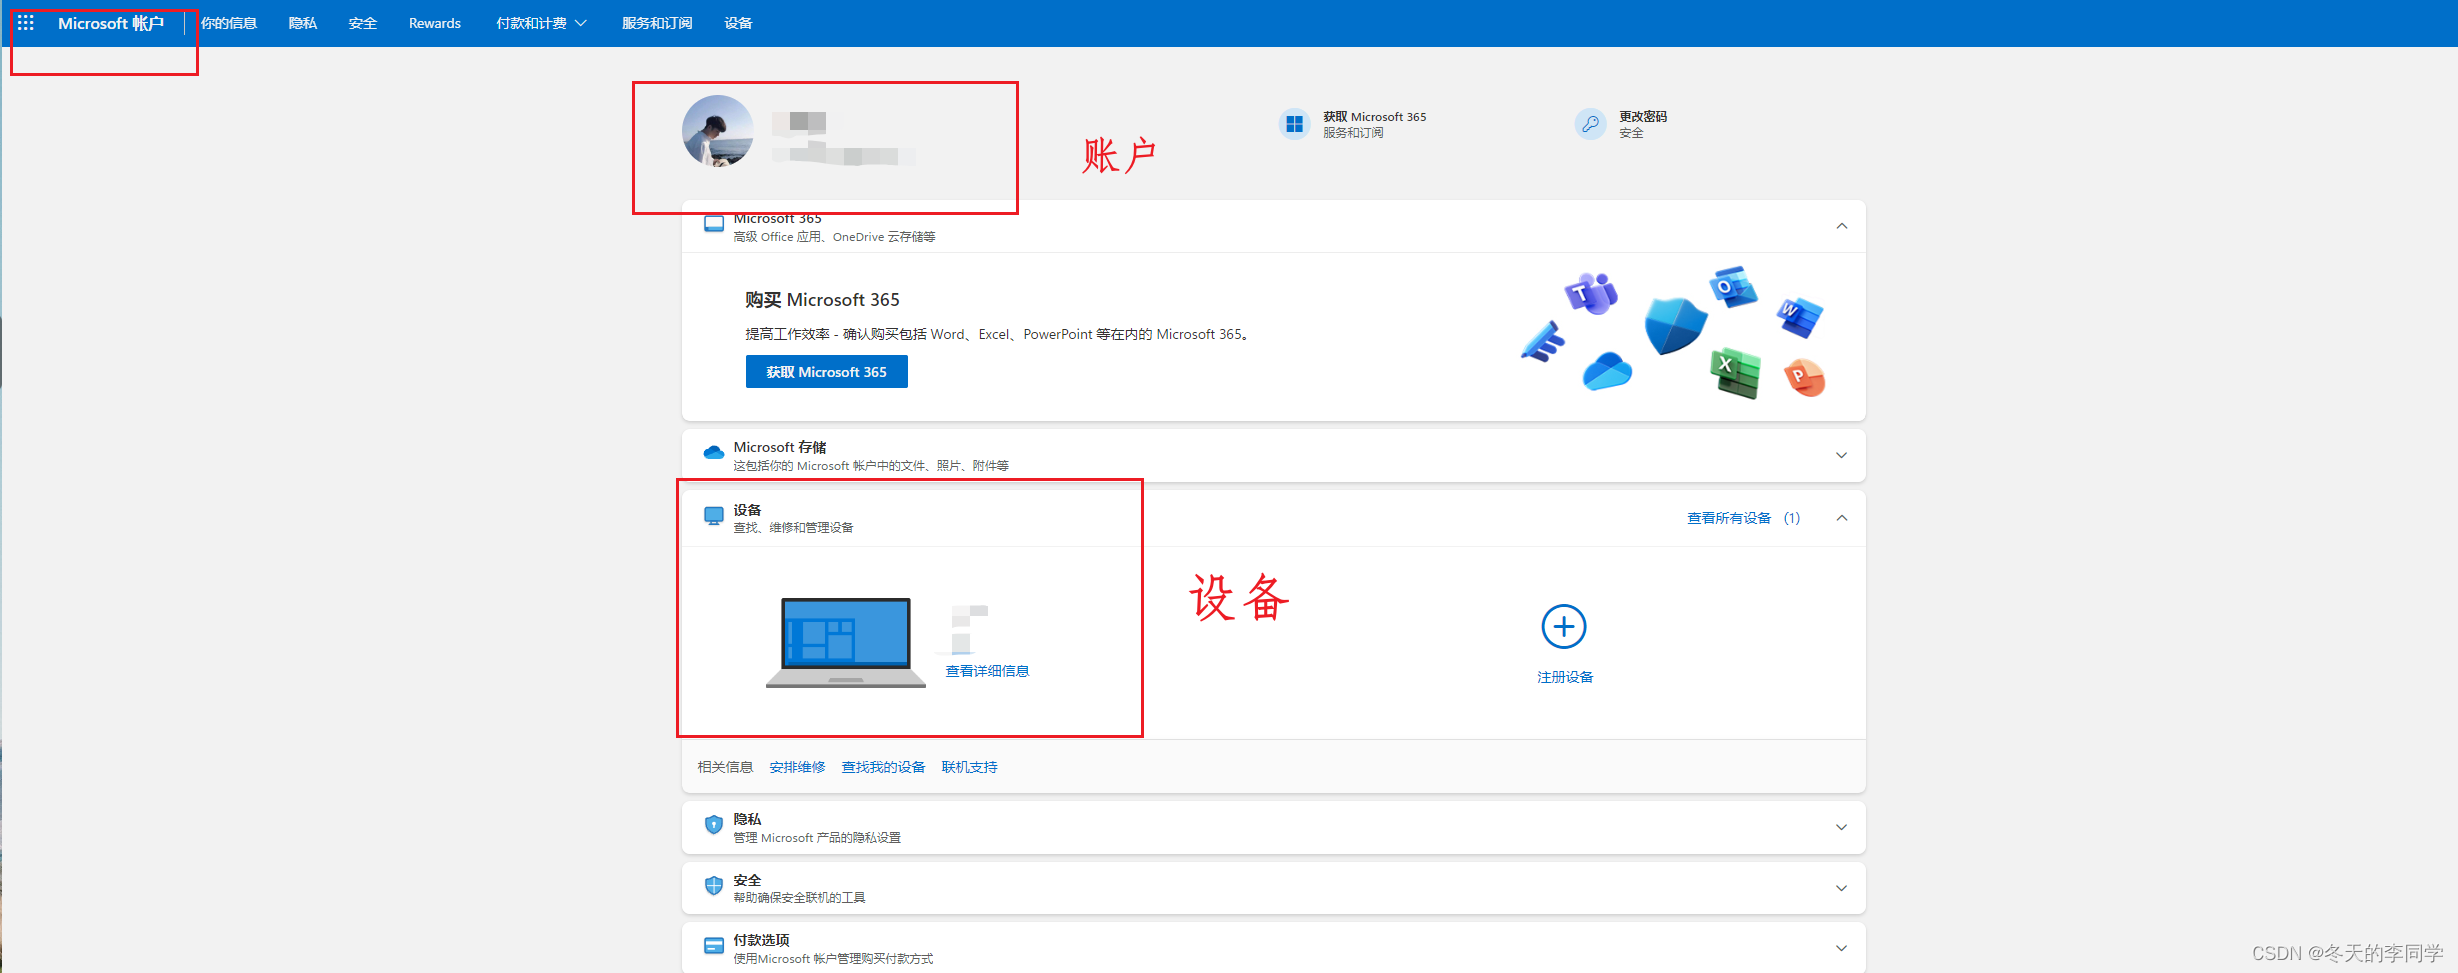
Task: Click the 注册设备 link
Action: 1565,677
